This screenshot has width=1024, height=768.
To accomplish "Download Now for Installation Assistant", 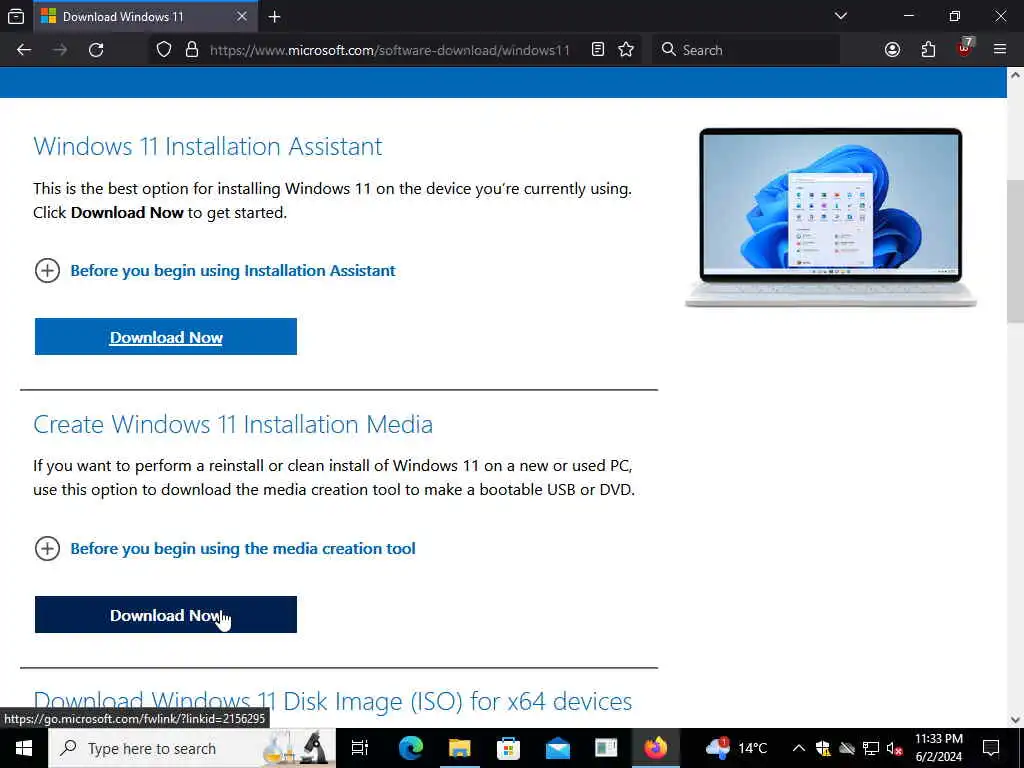I will (x=166, y=337).
